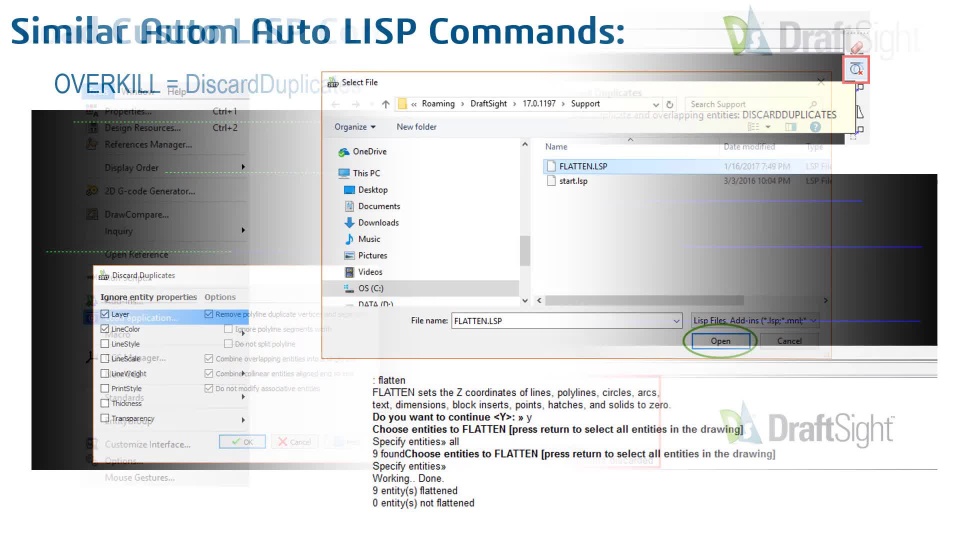Click the navigation pane scroll-down arrow
The image size is (960, 540).
coord(525,301)
